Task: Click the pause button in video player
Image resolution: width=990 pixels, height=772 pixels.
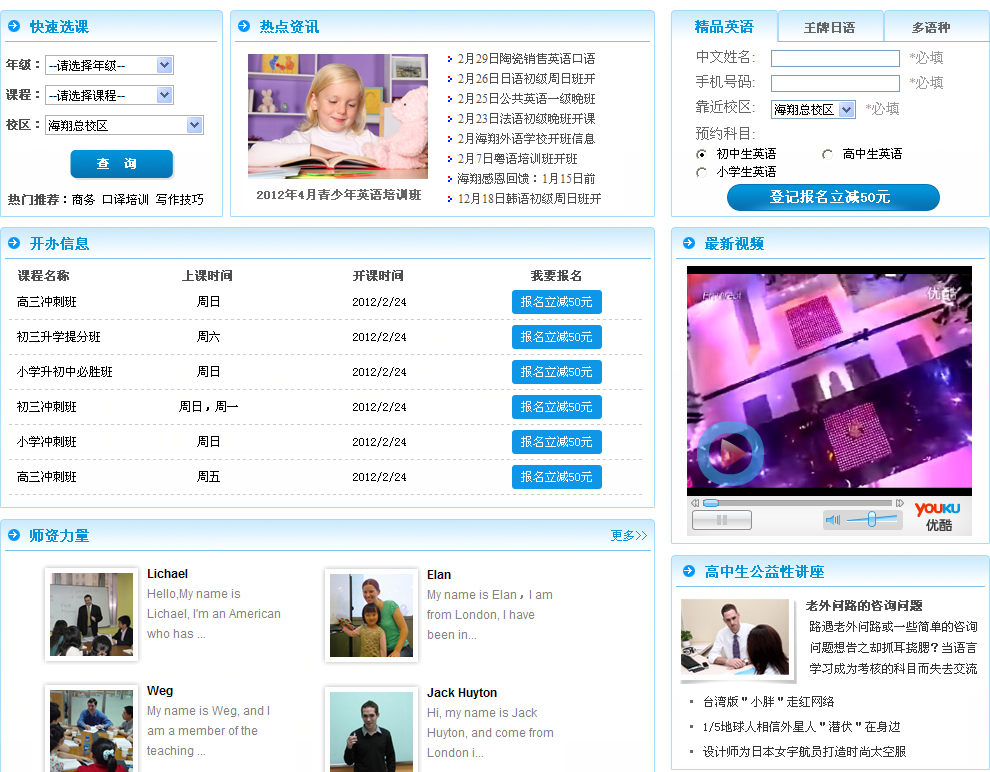Action: [721, 519]
